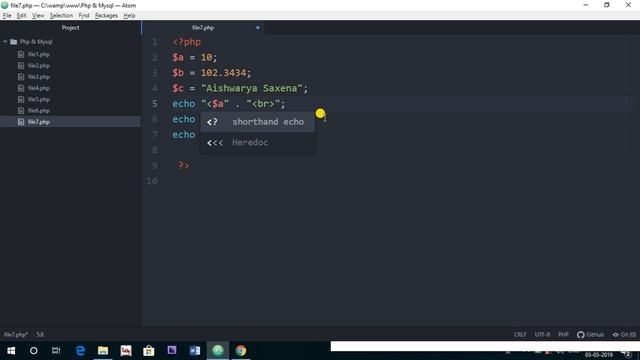Open the notification center icon

click(627, 353)
